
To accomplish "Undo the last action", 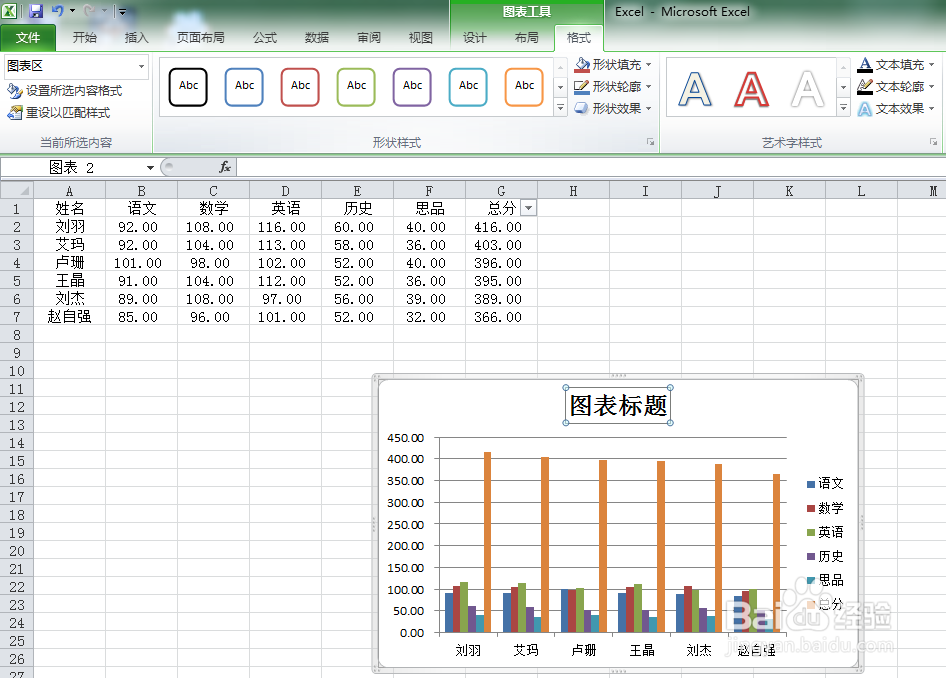I will coord(58,11).
